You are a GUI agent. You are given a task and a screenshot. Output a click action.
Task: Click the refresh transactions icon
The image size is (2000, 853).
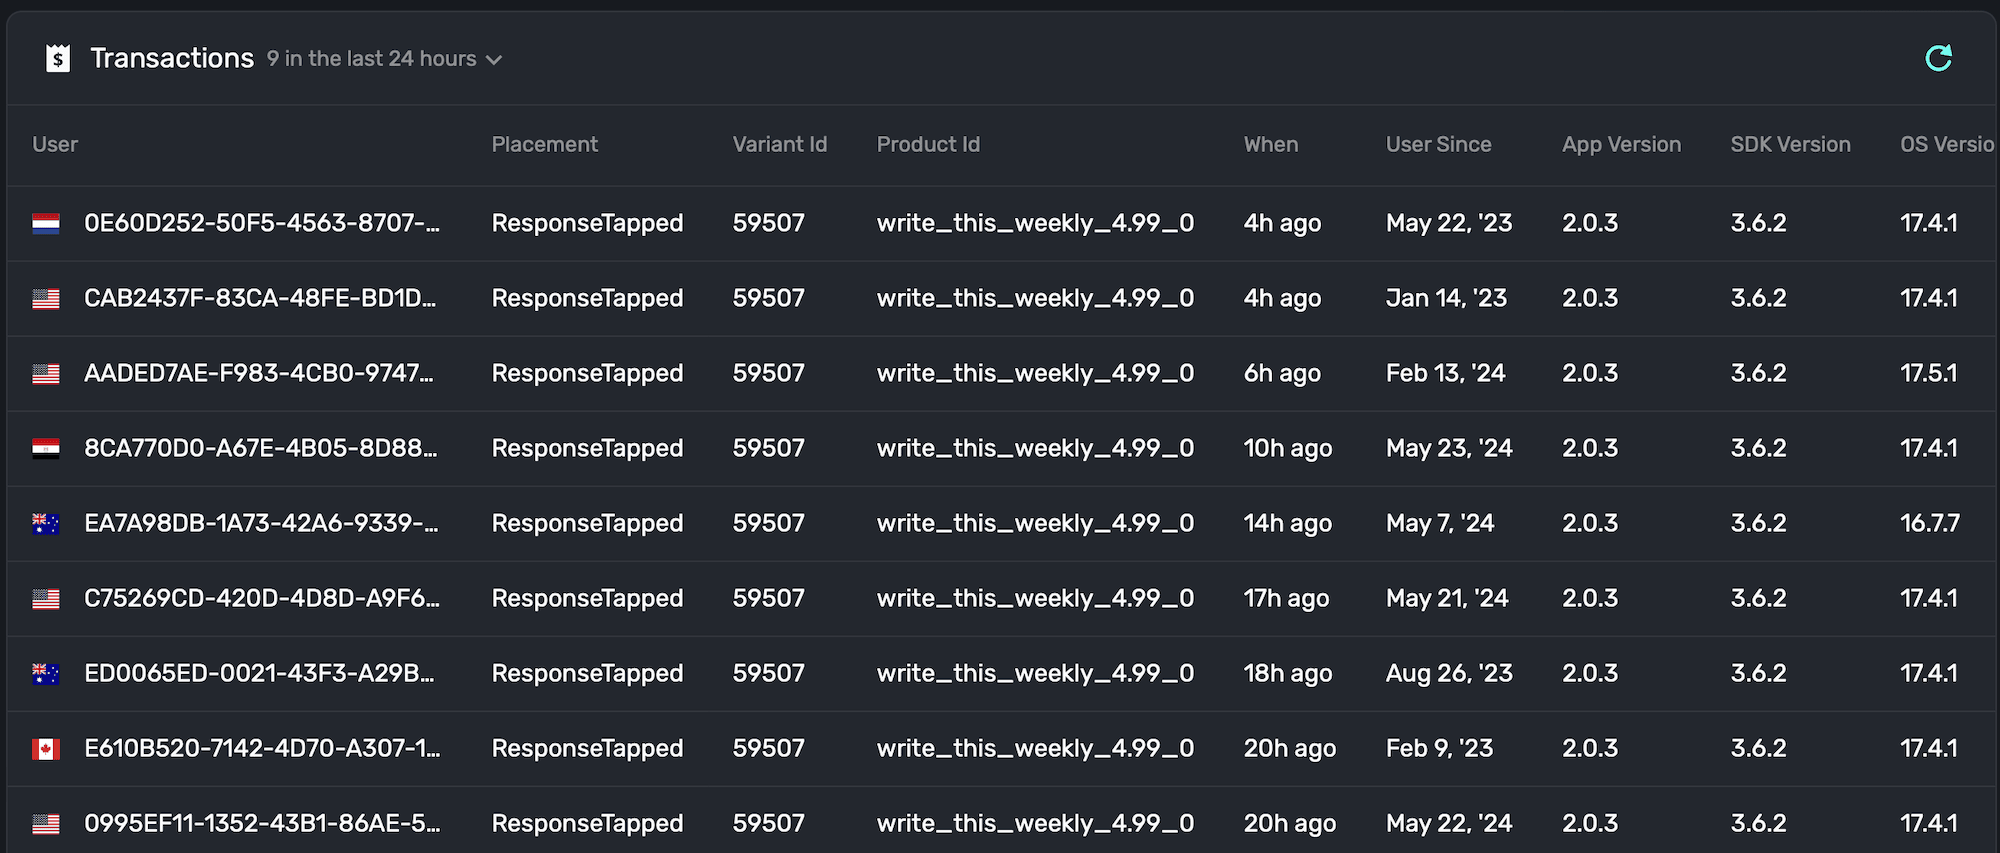tap(1938, 59)
